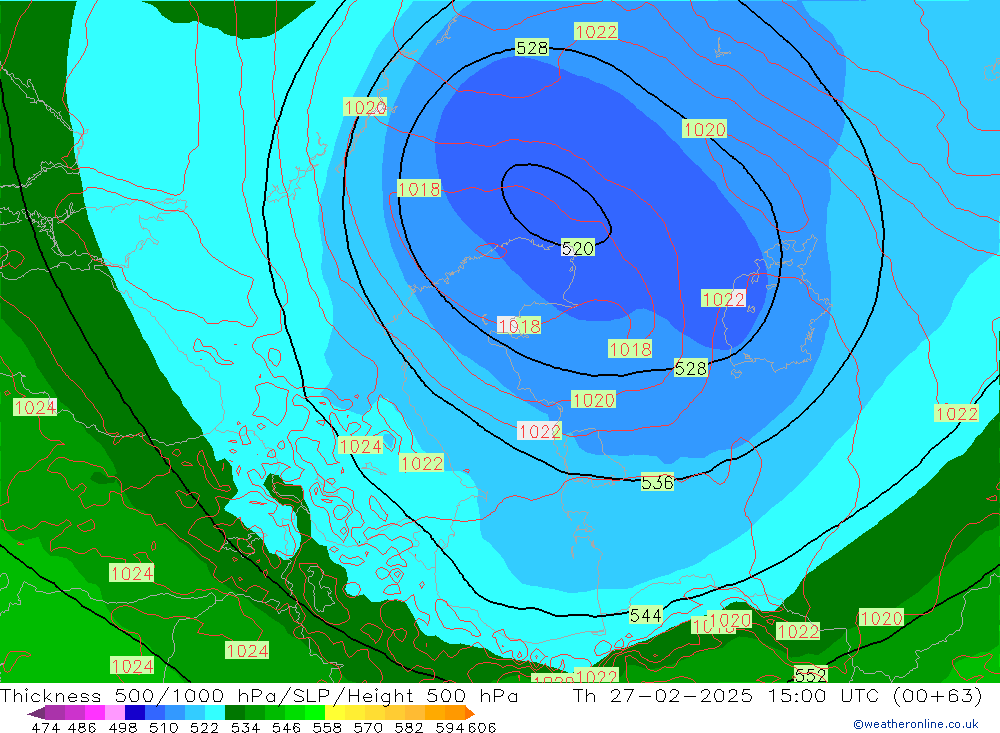Click the orange right arrow legend tip

[x=469, y=713]
